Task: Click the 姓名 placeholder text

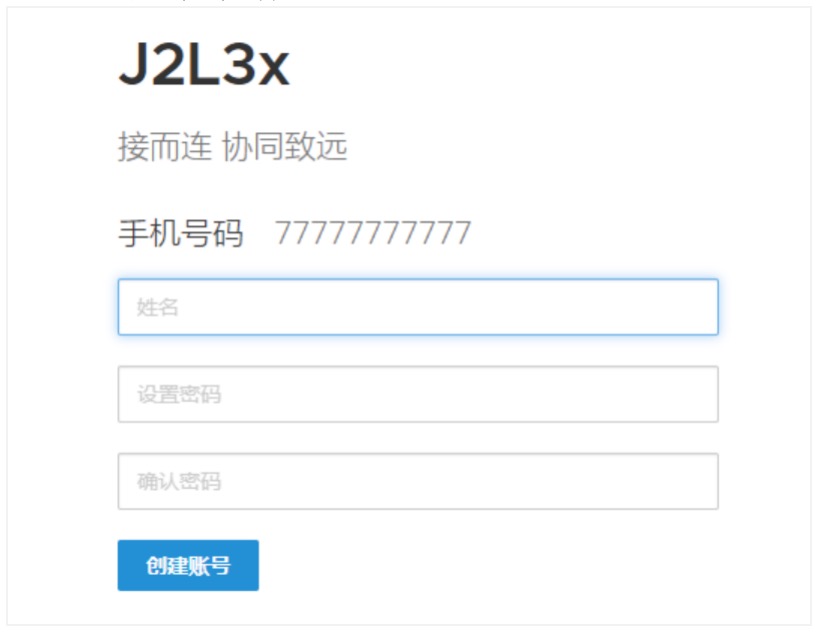Action: point(158,307)
